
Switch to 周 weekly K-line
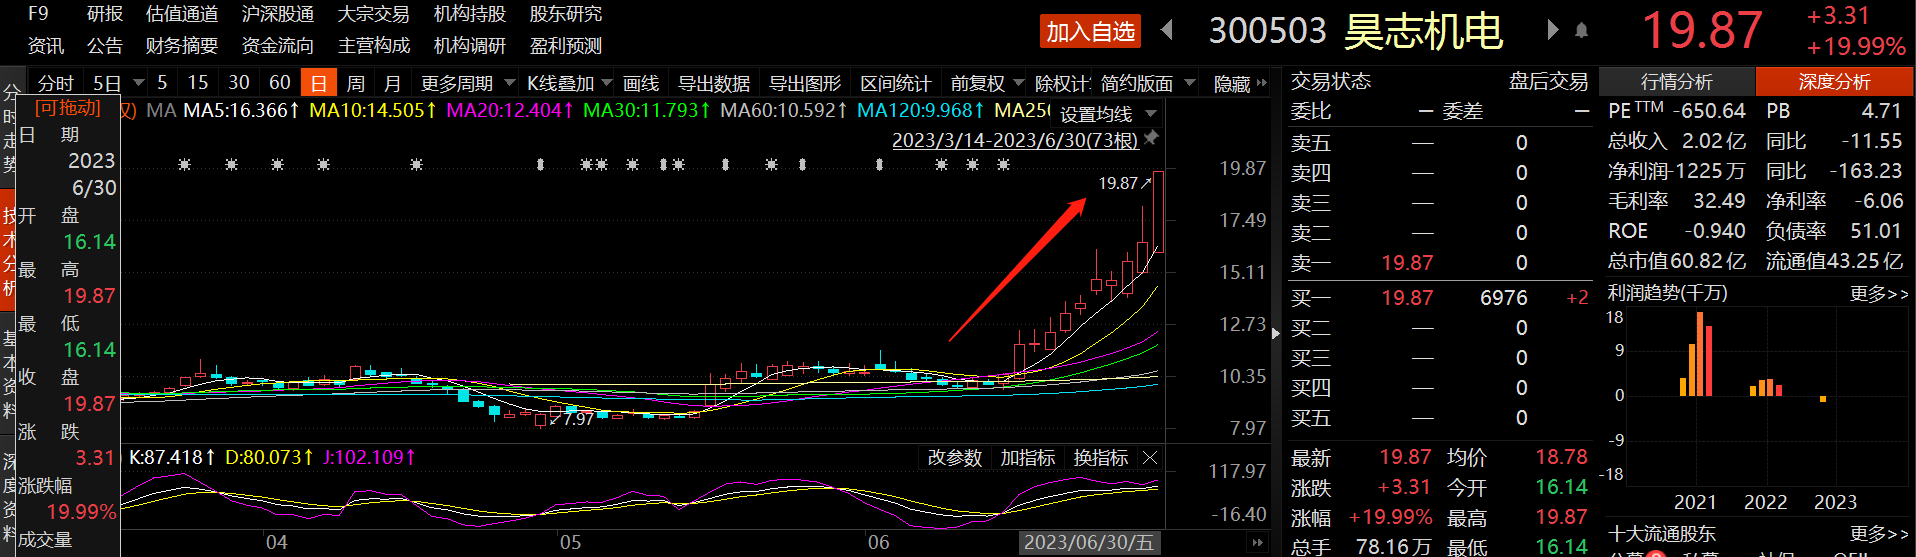pos(355,83)
